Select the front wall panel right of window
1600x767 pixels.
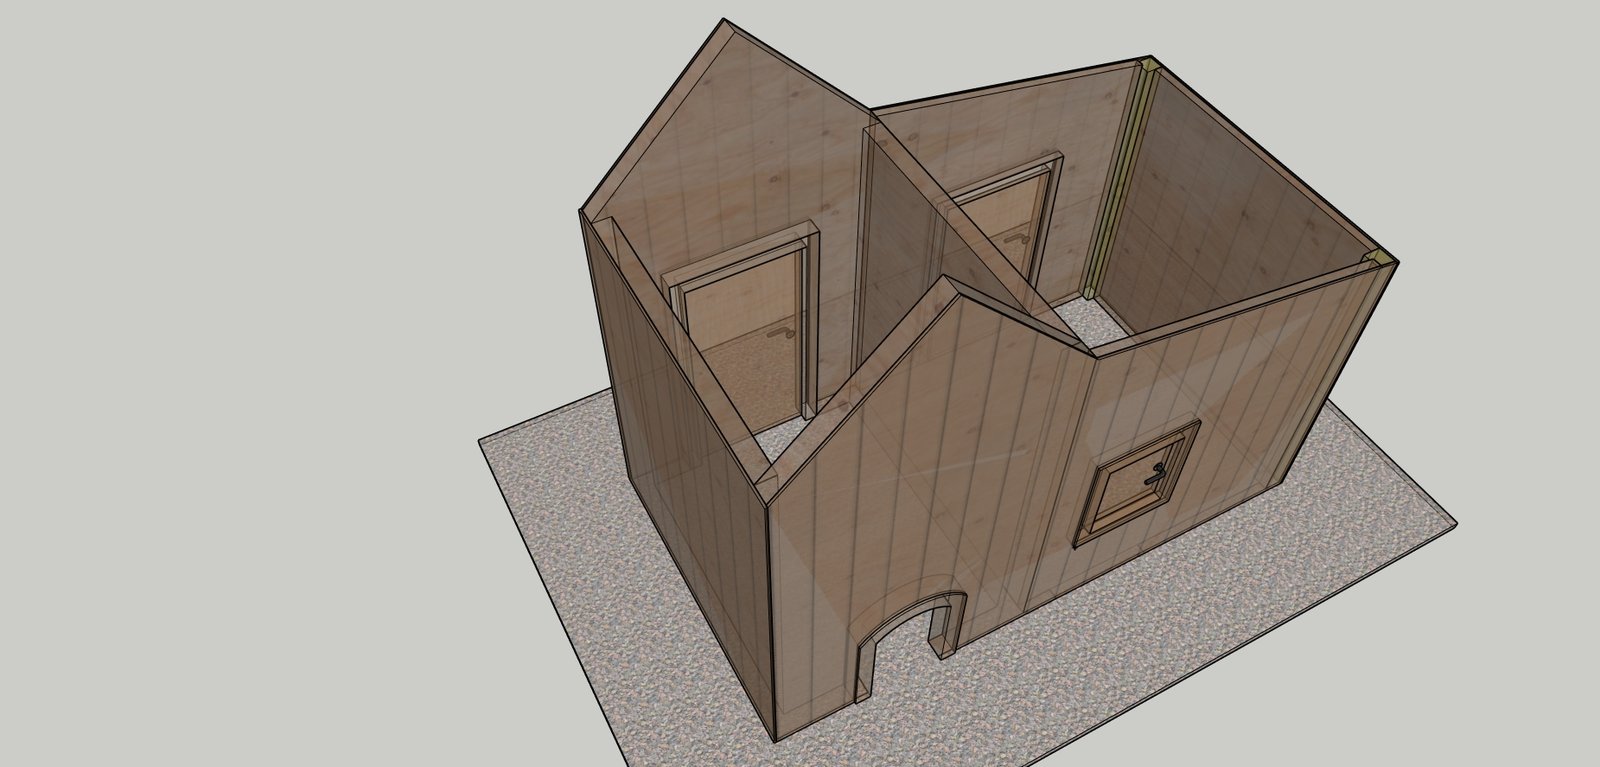[1270, 400]
